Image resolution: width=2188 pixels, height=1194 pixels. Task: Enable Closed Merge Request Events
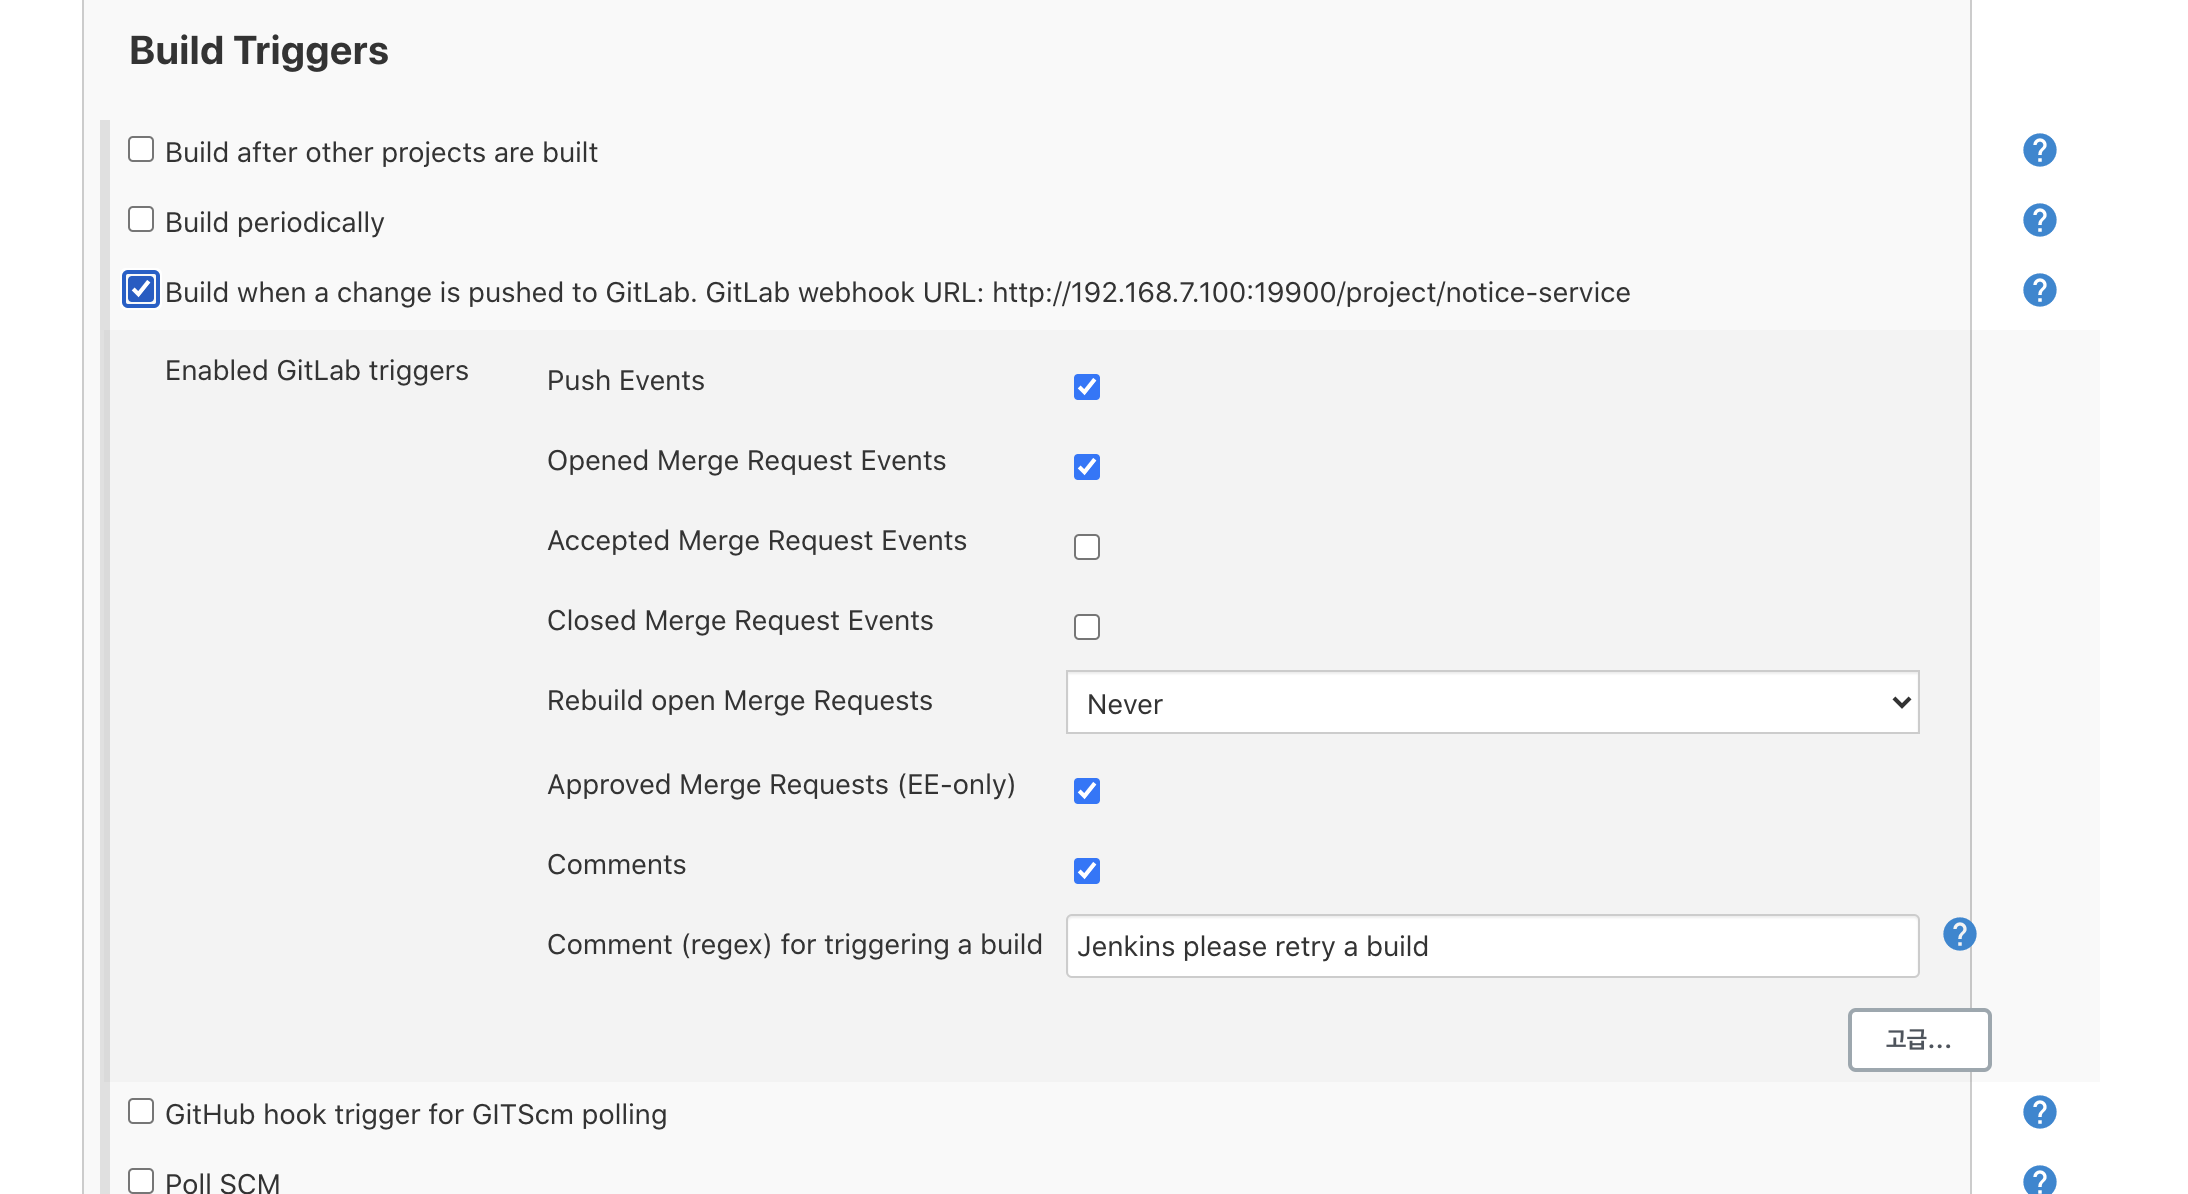(x=1086, y=627)
